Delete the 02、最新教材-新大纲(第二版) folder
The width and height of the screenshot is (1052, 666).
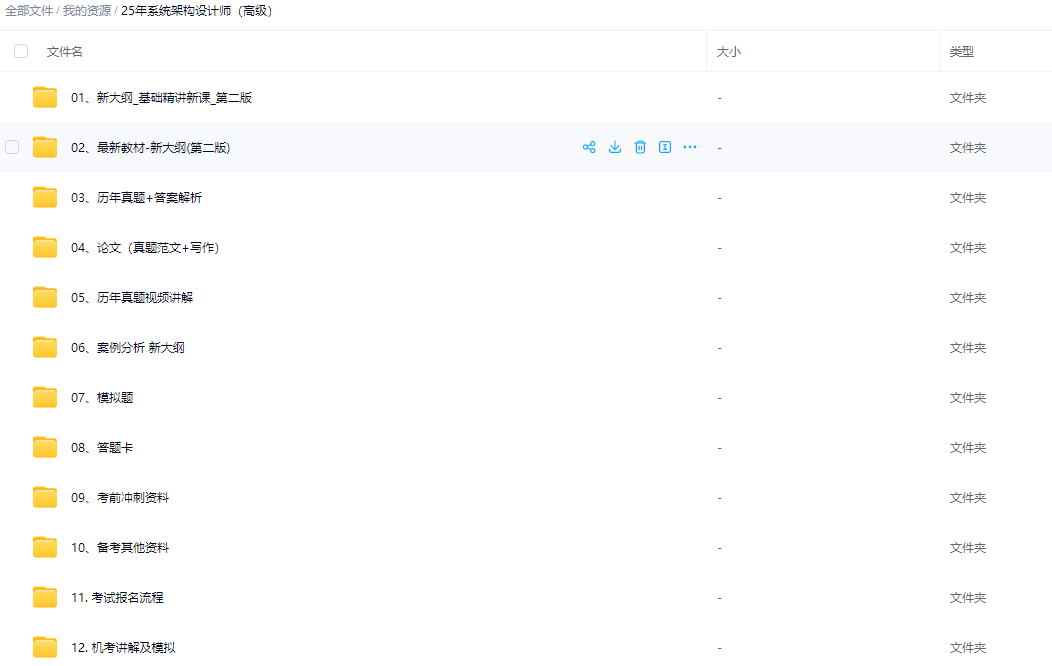pos(640,147)
